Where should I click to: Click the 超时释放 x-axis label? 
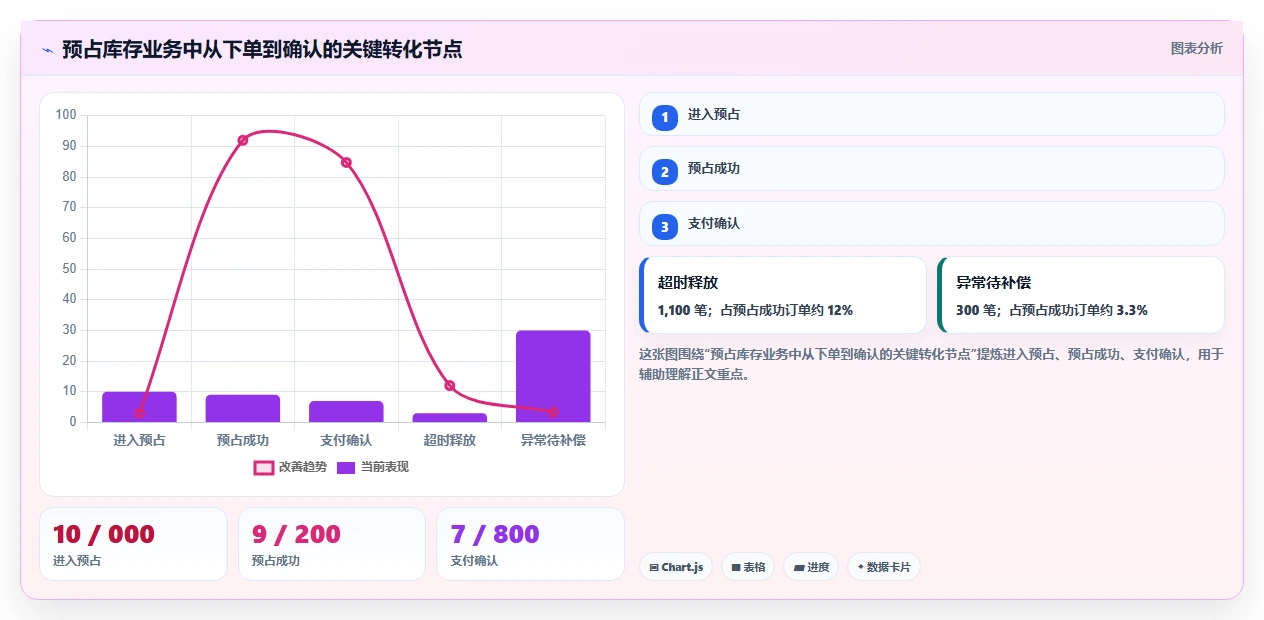[450, 440]
